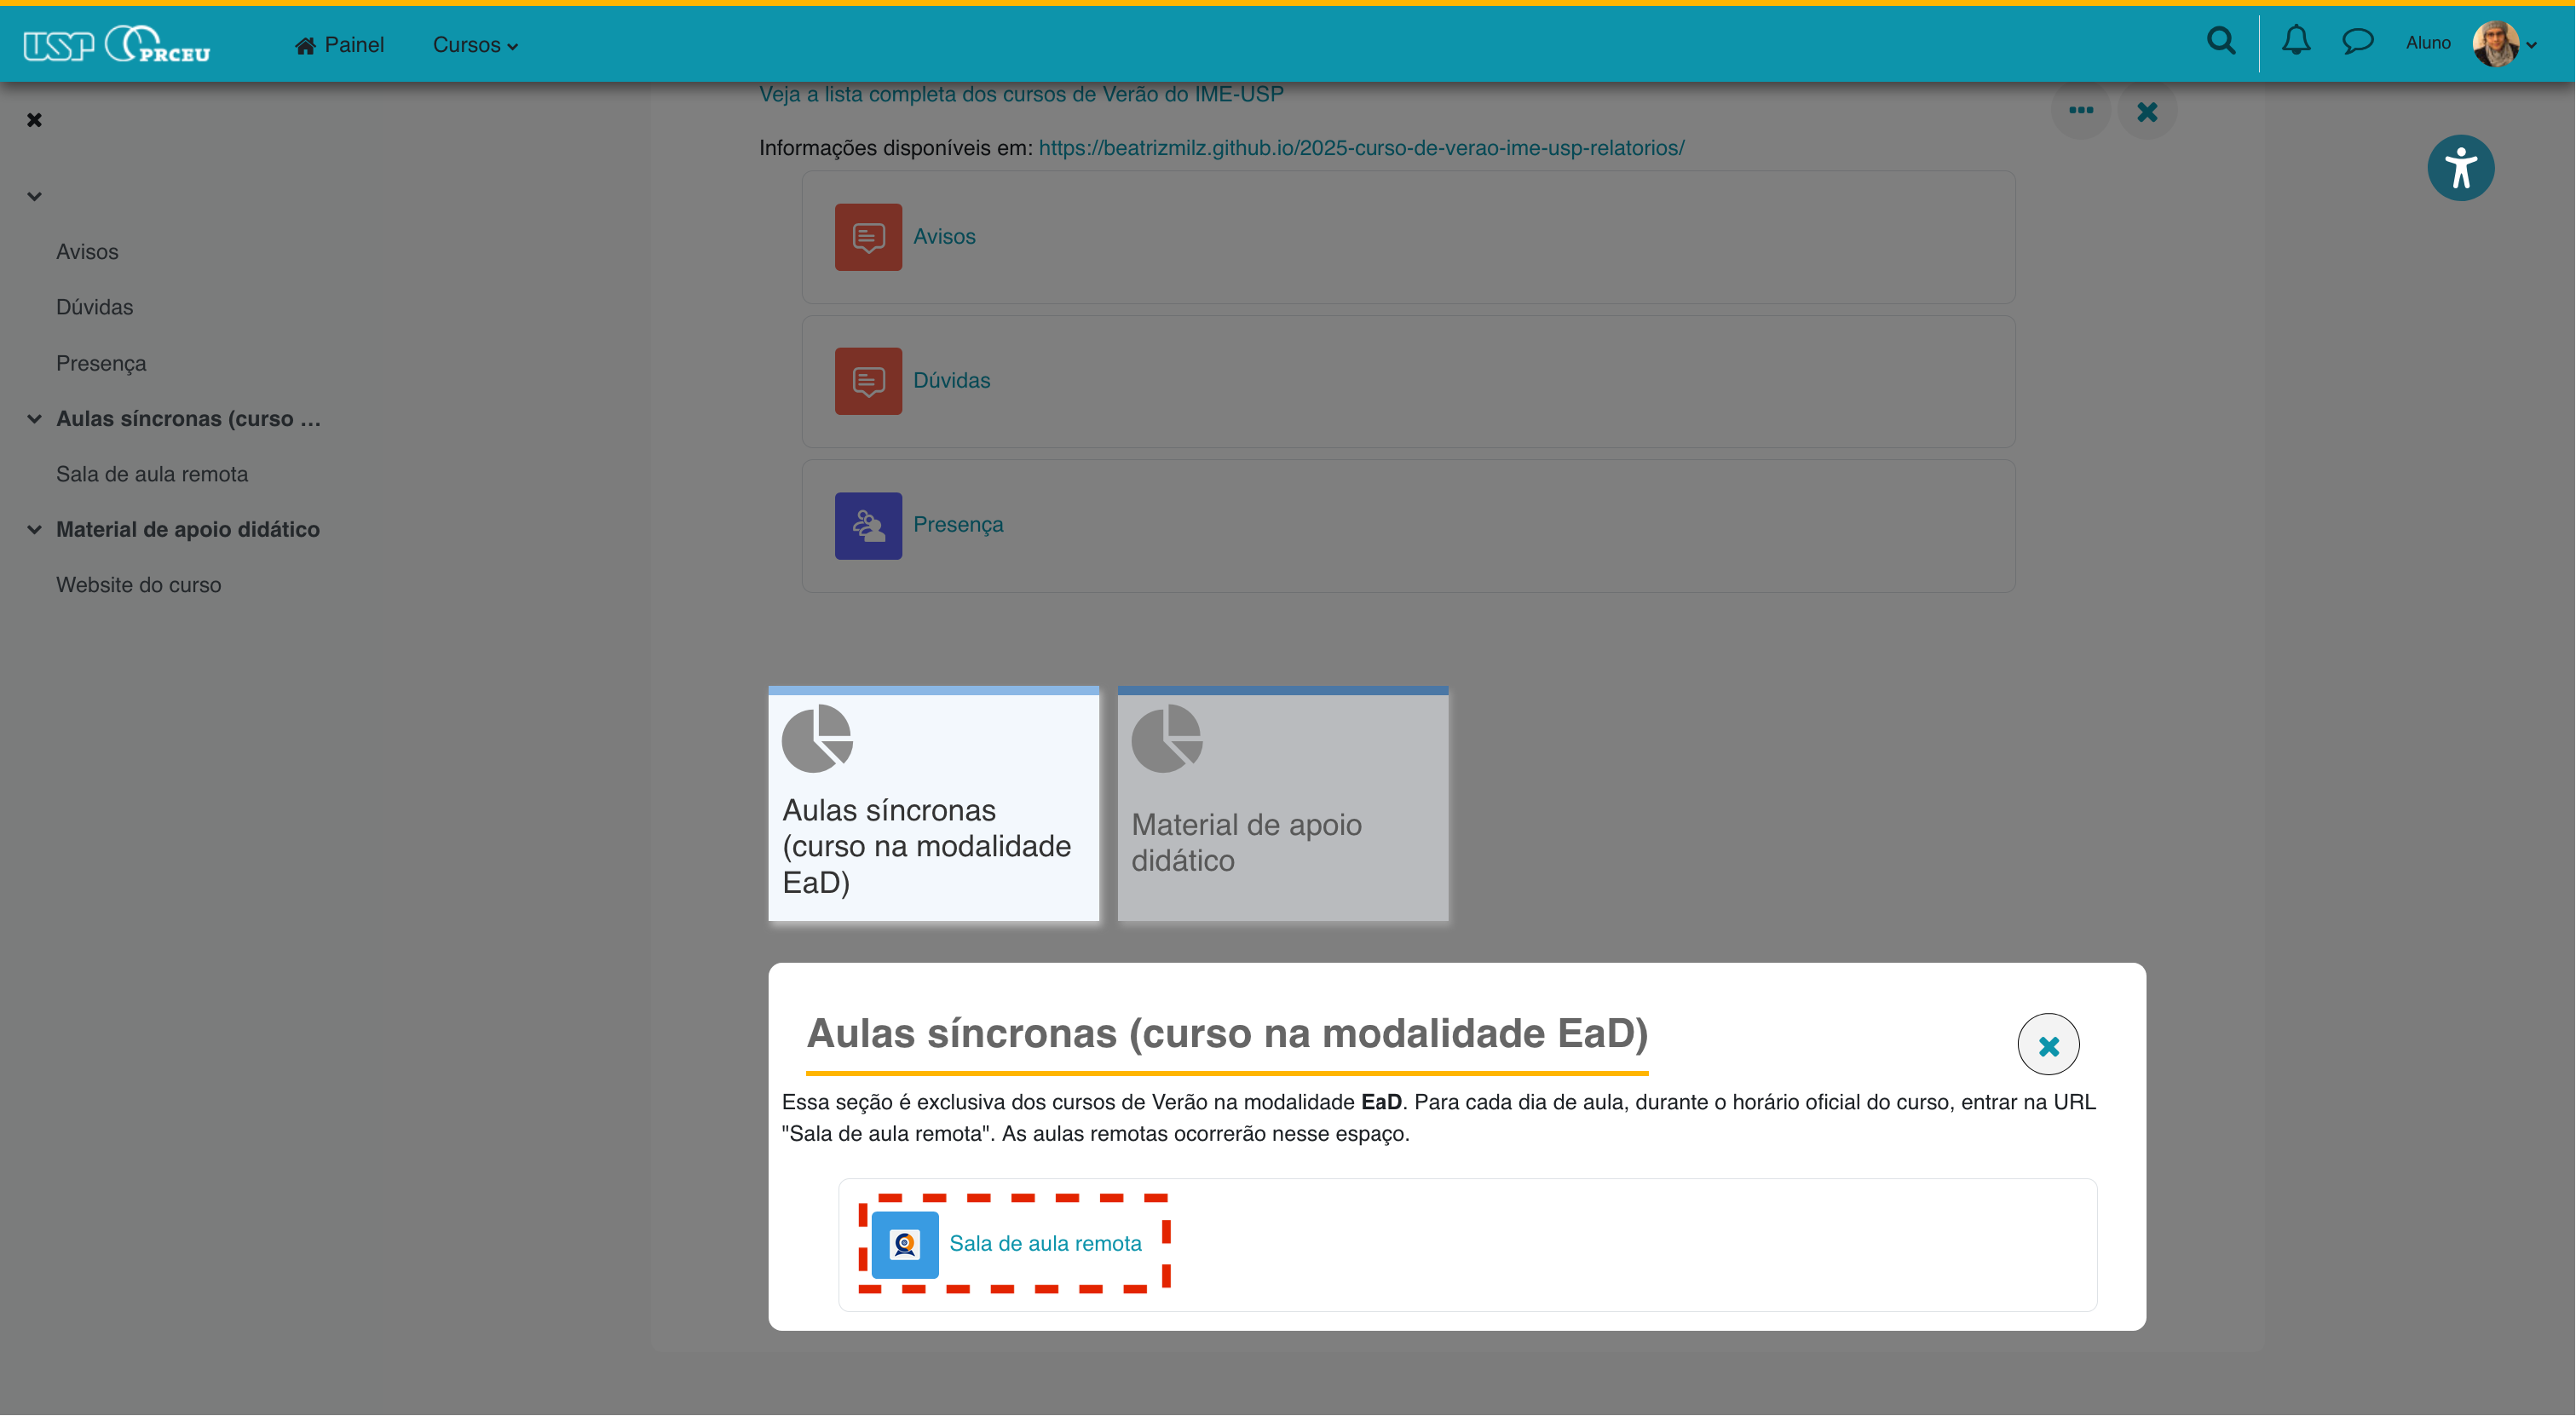Click the PRCEU logo

(x=158, y=45)
